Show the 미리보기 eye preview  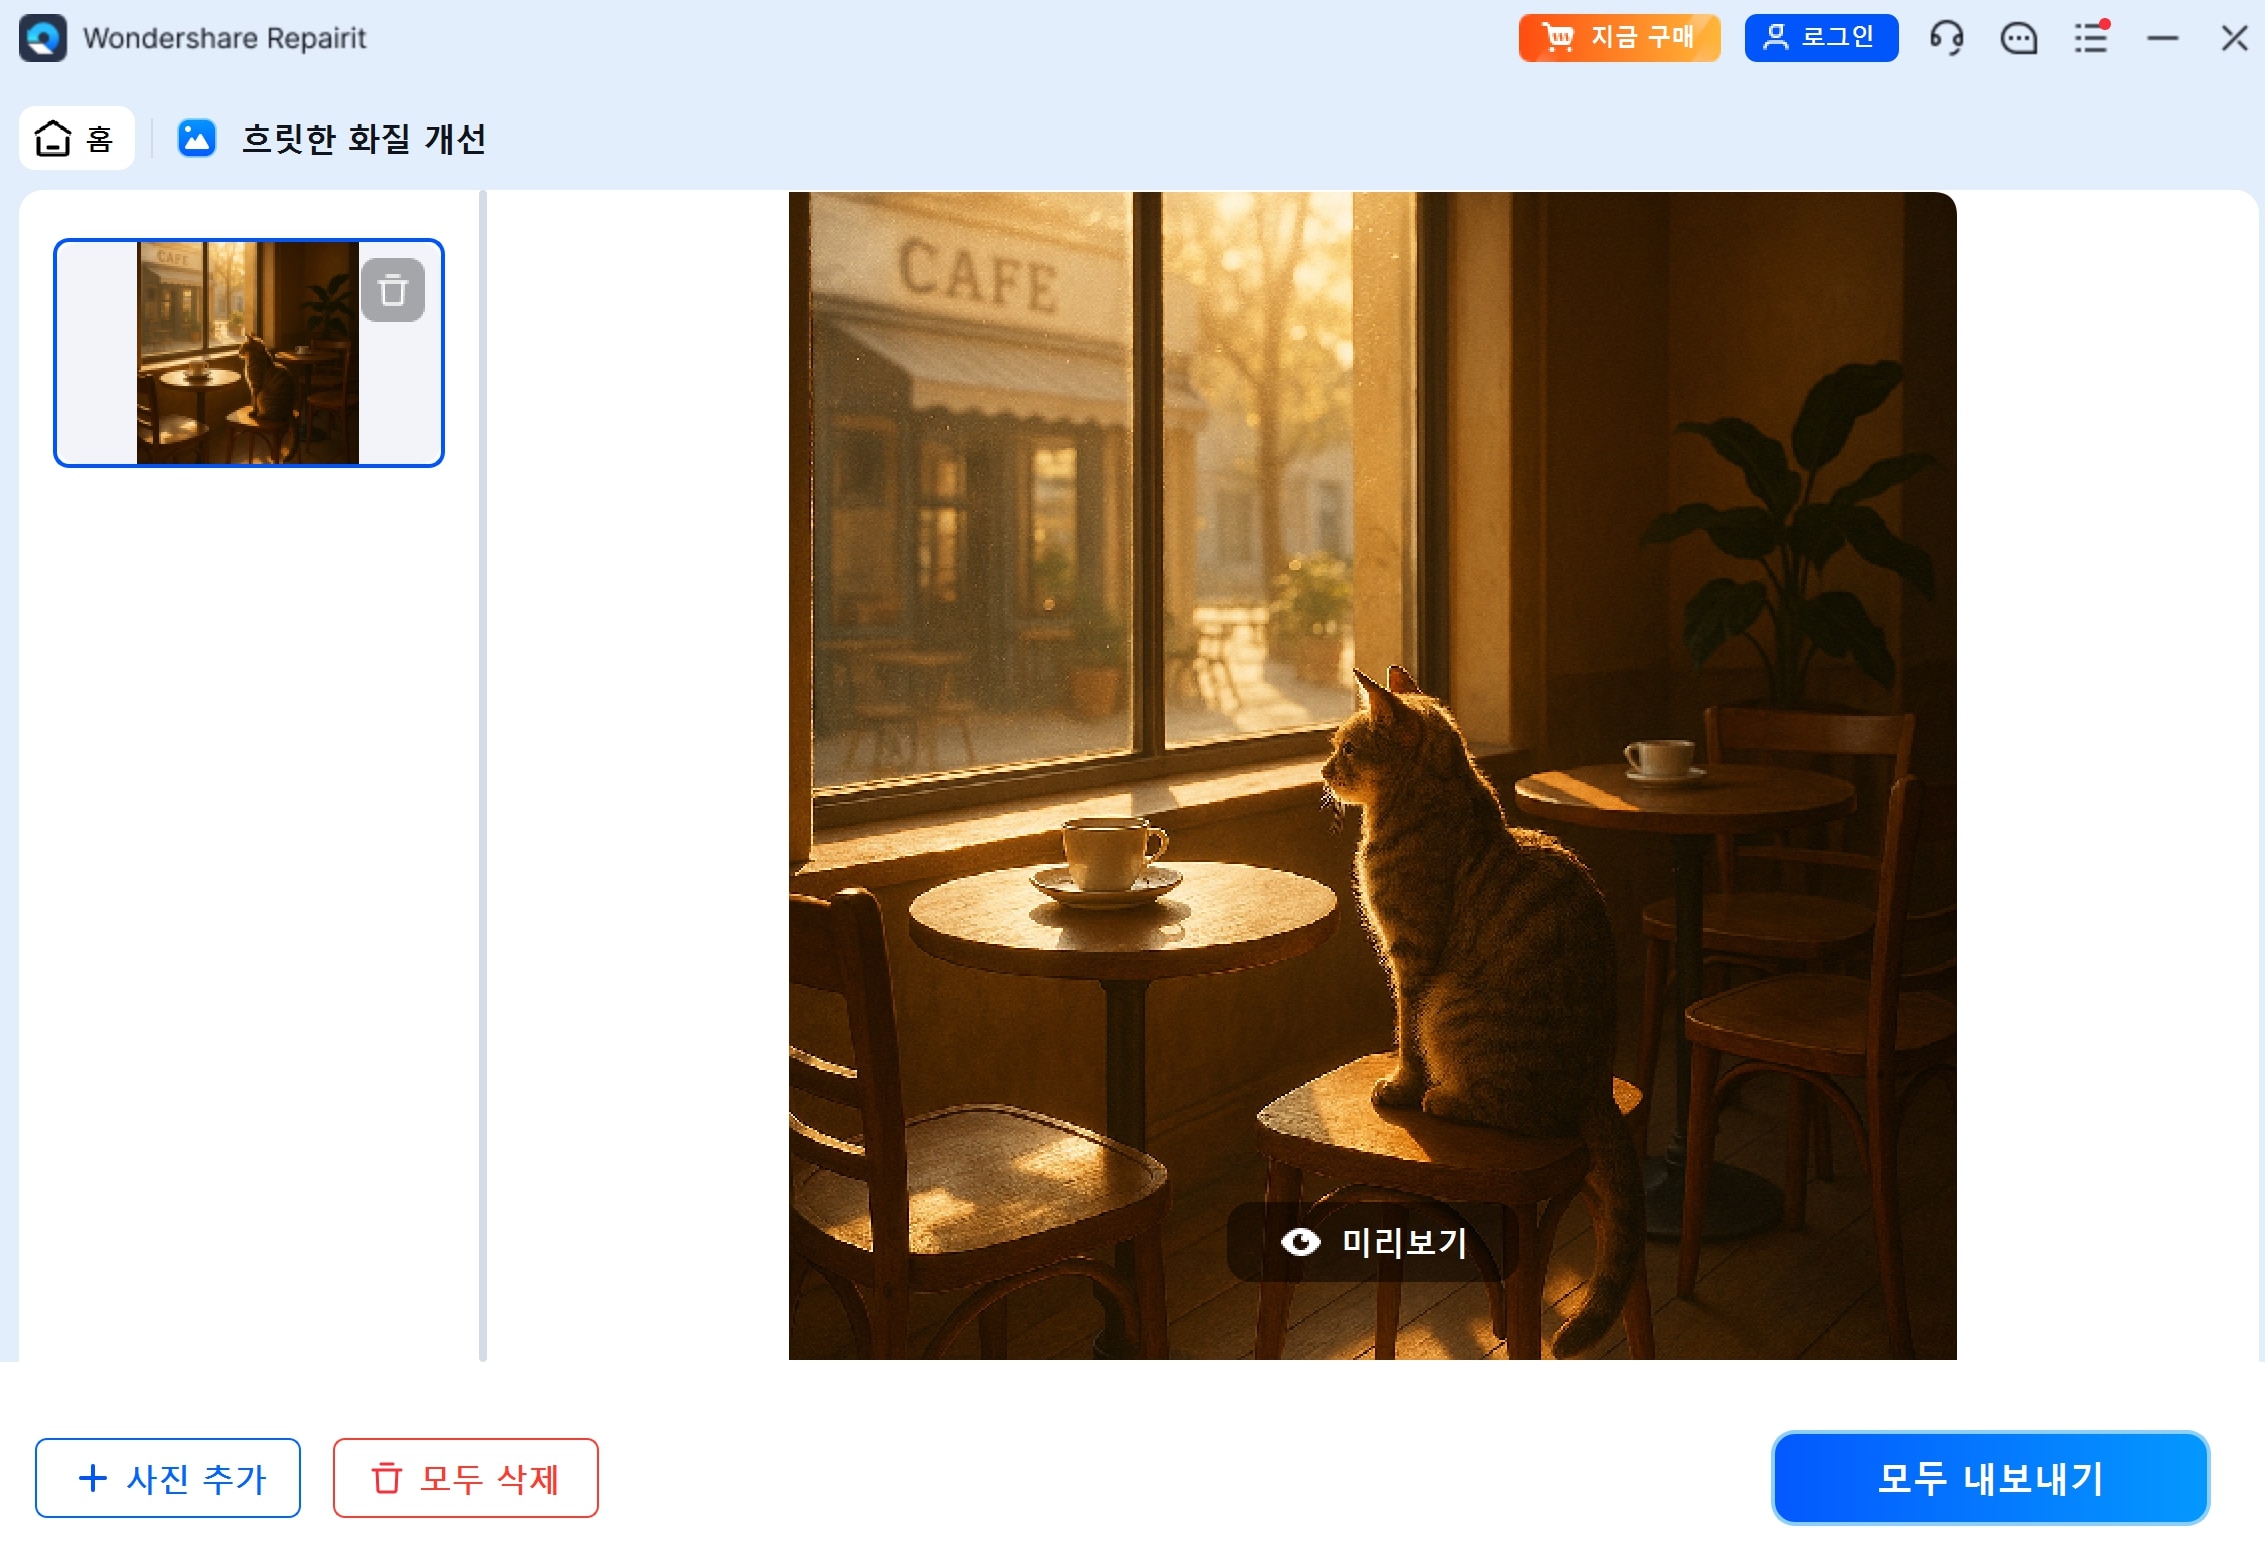[x=1372, y=1242]
